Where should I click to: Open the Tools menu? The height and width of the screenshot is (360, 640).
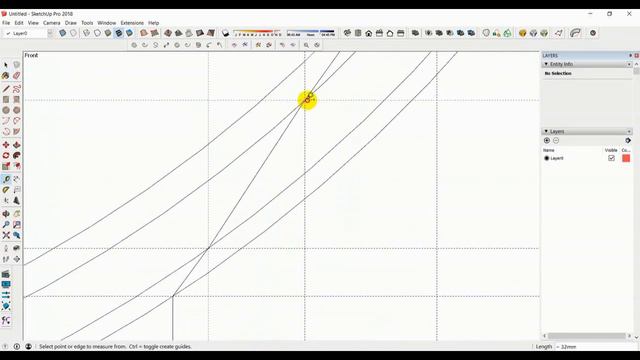point(87,23)
